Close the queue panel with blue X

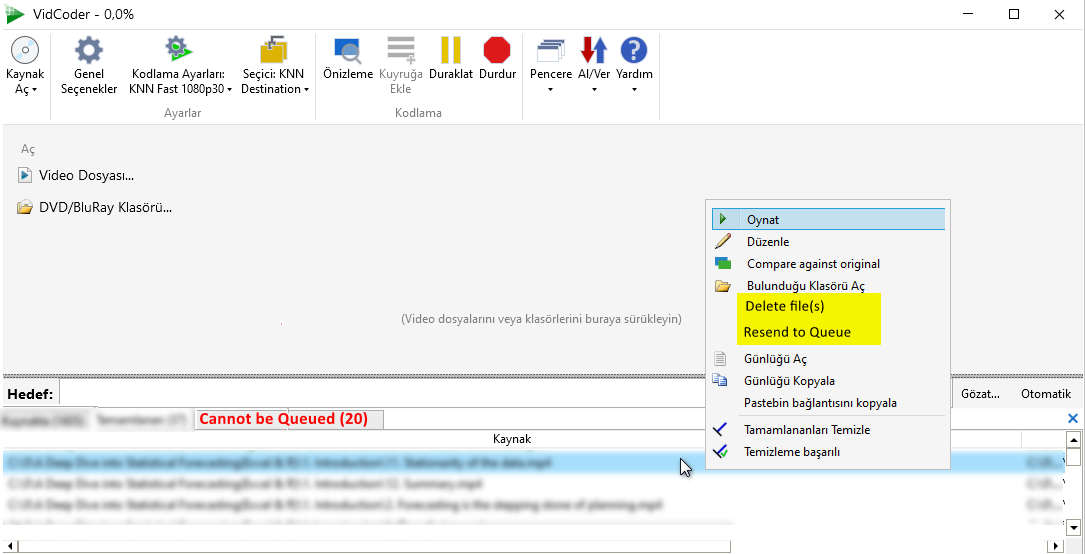pyautogui.click(x=1073, y=418)
